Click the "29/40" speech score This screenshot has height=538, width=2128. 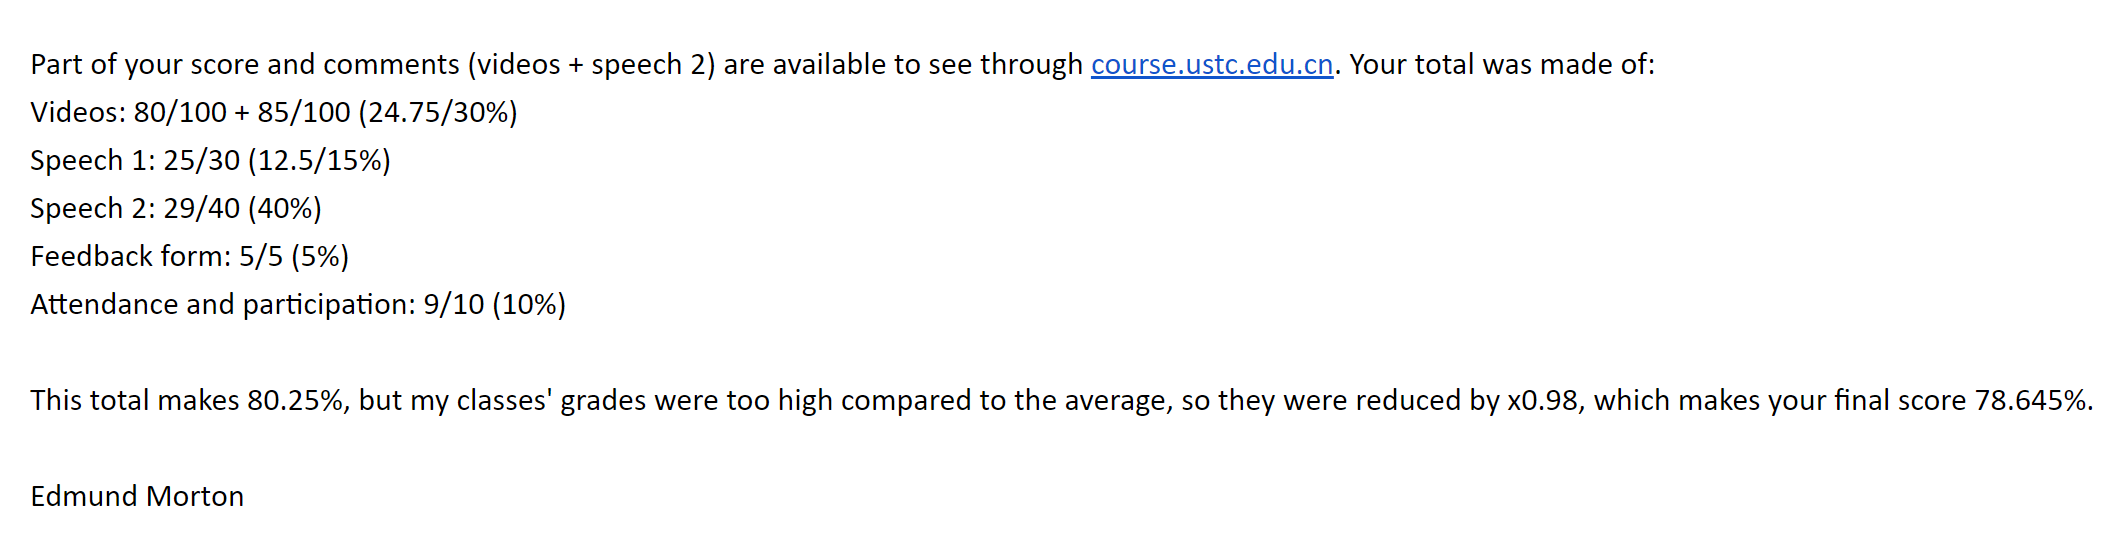201,209
